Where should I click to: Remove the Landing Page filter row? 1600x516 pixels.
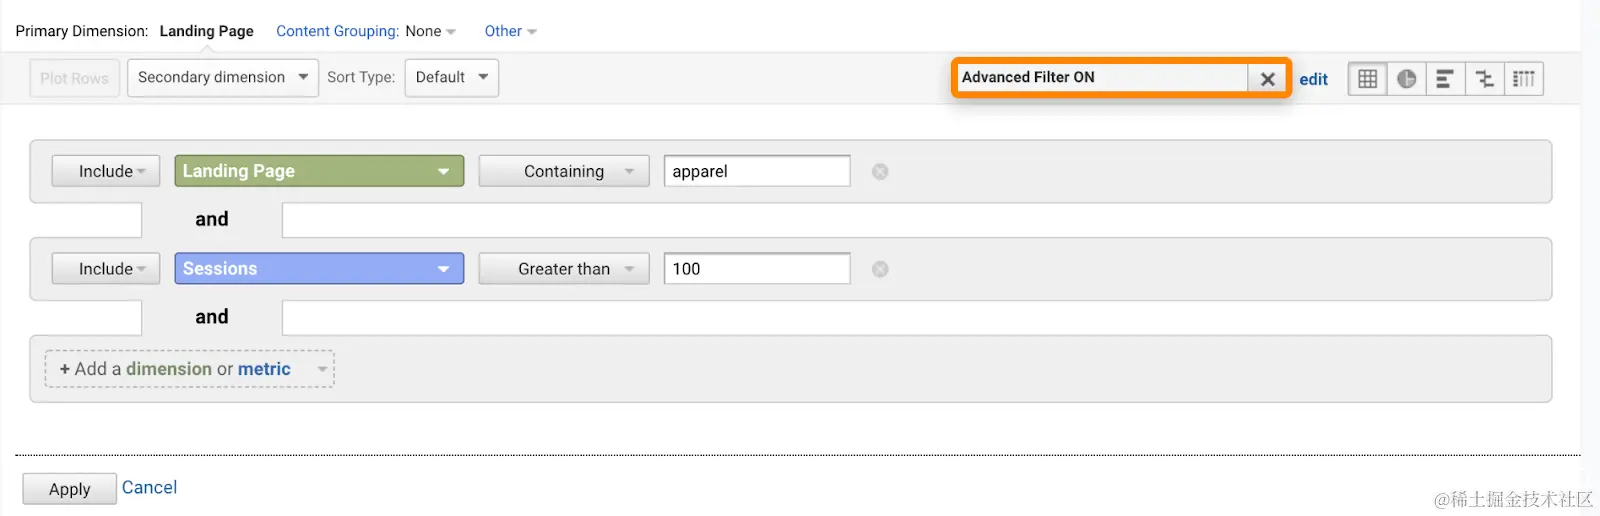(880, 172)
